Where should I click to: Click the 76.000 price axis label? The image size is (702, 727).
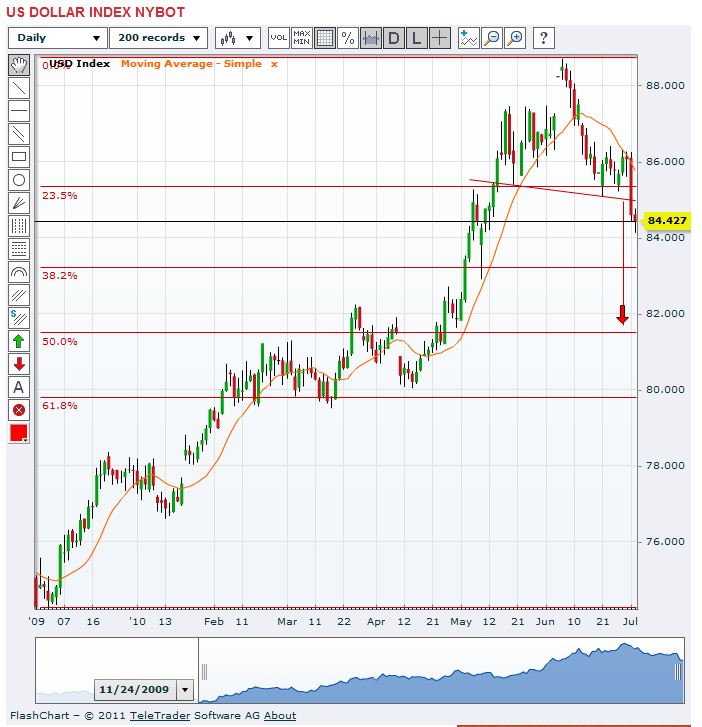pos(665,542)
